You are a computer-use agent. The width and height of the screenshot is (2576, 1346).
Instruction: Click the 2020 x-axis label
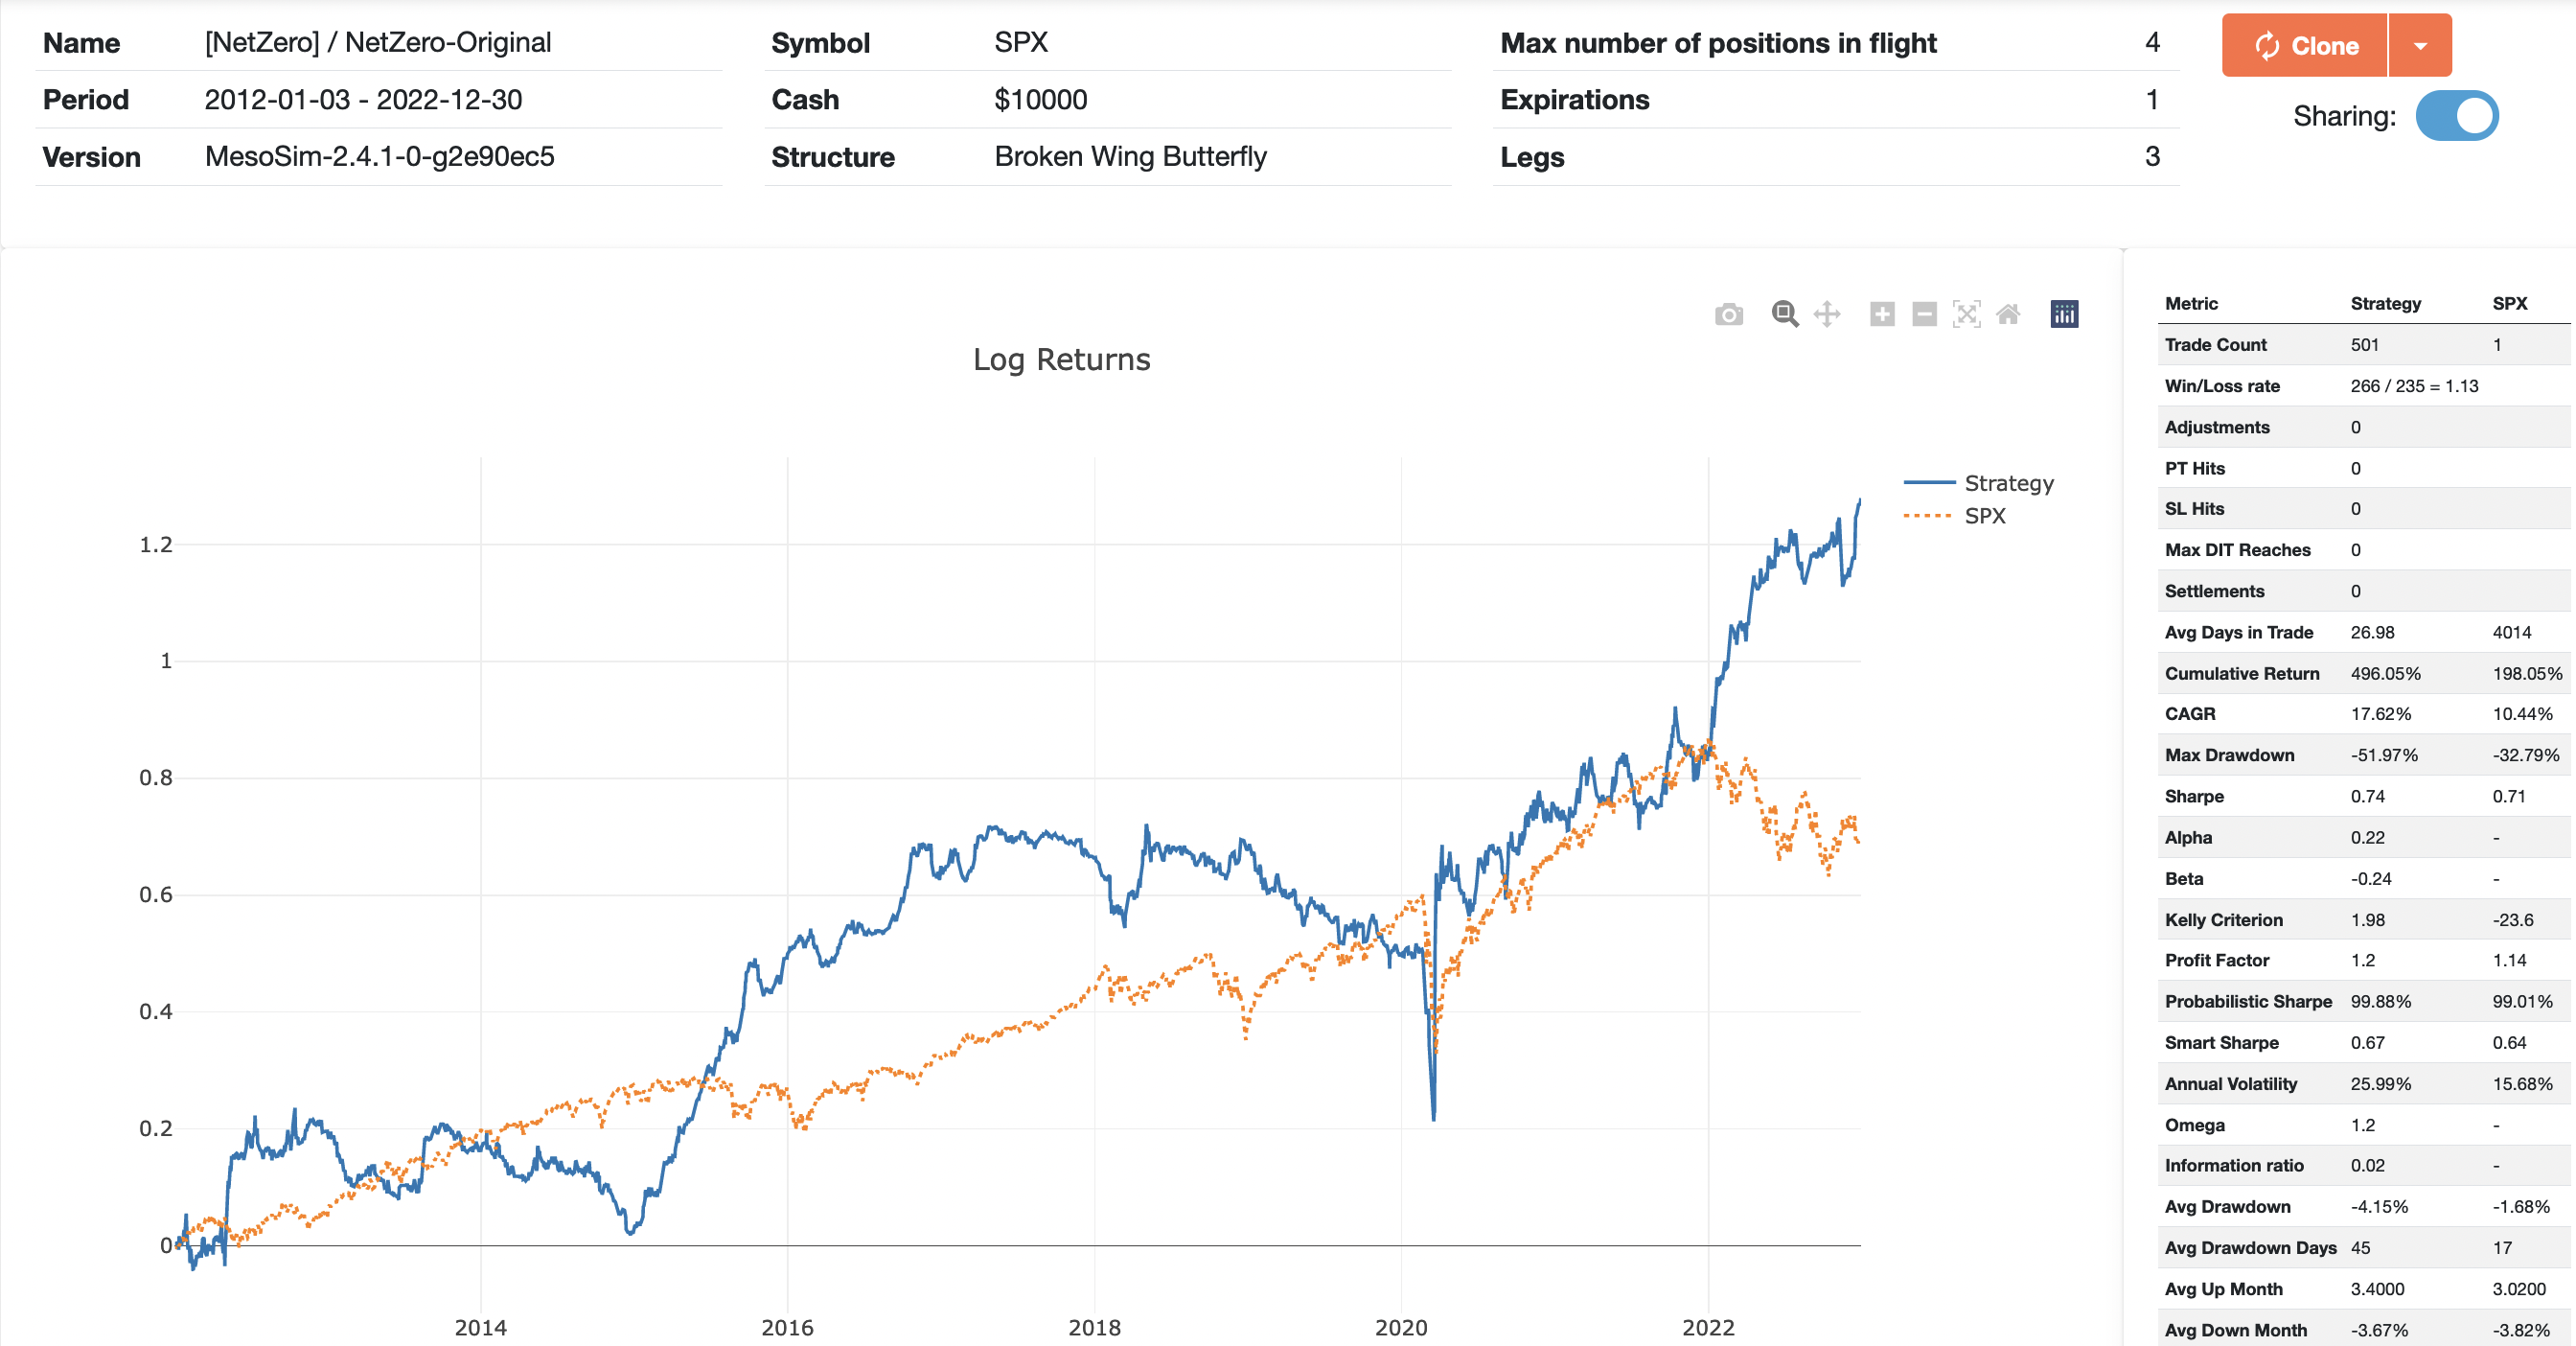pyautogui.click(x=1401, y=1328)
